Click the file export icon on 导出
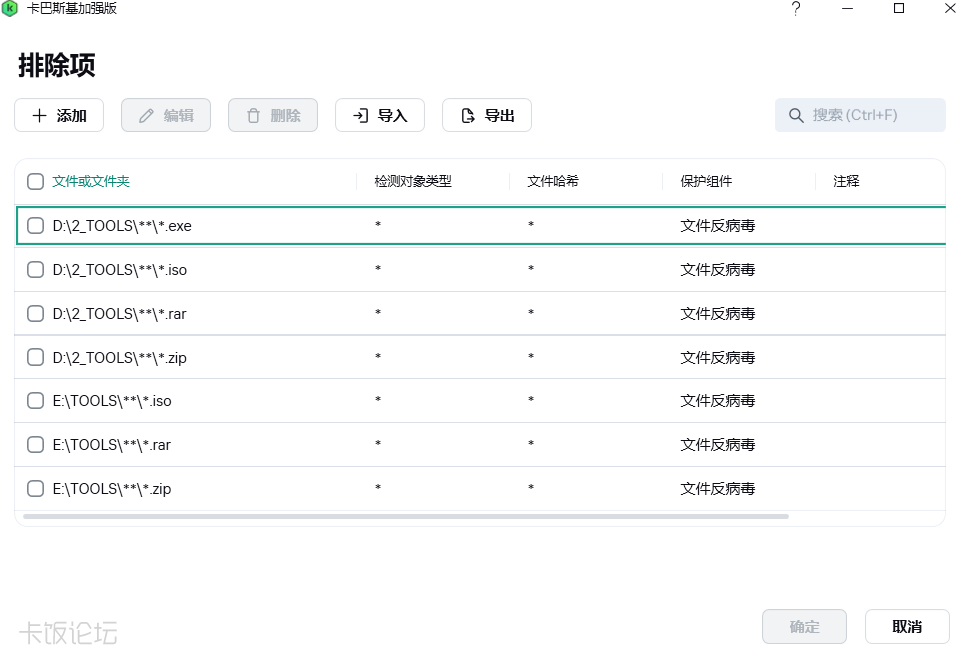The image size is (956, 656). [468, 115]
